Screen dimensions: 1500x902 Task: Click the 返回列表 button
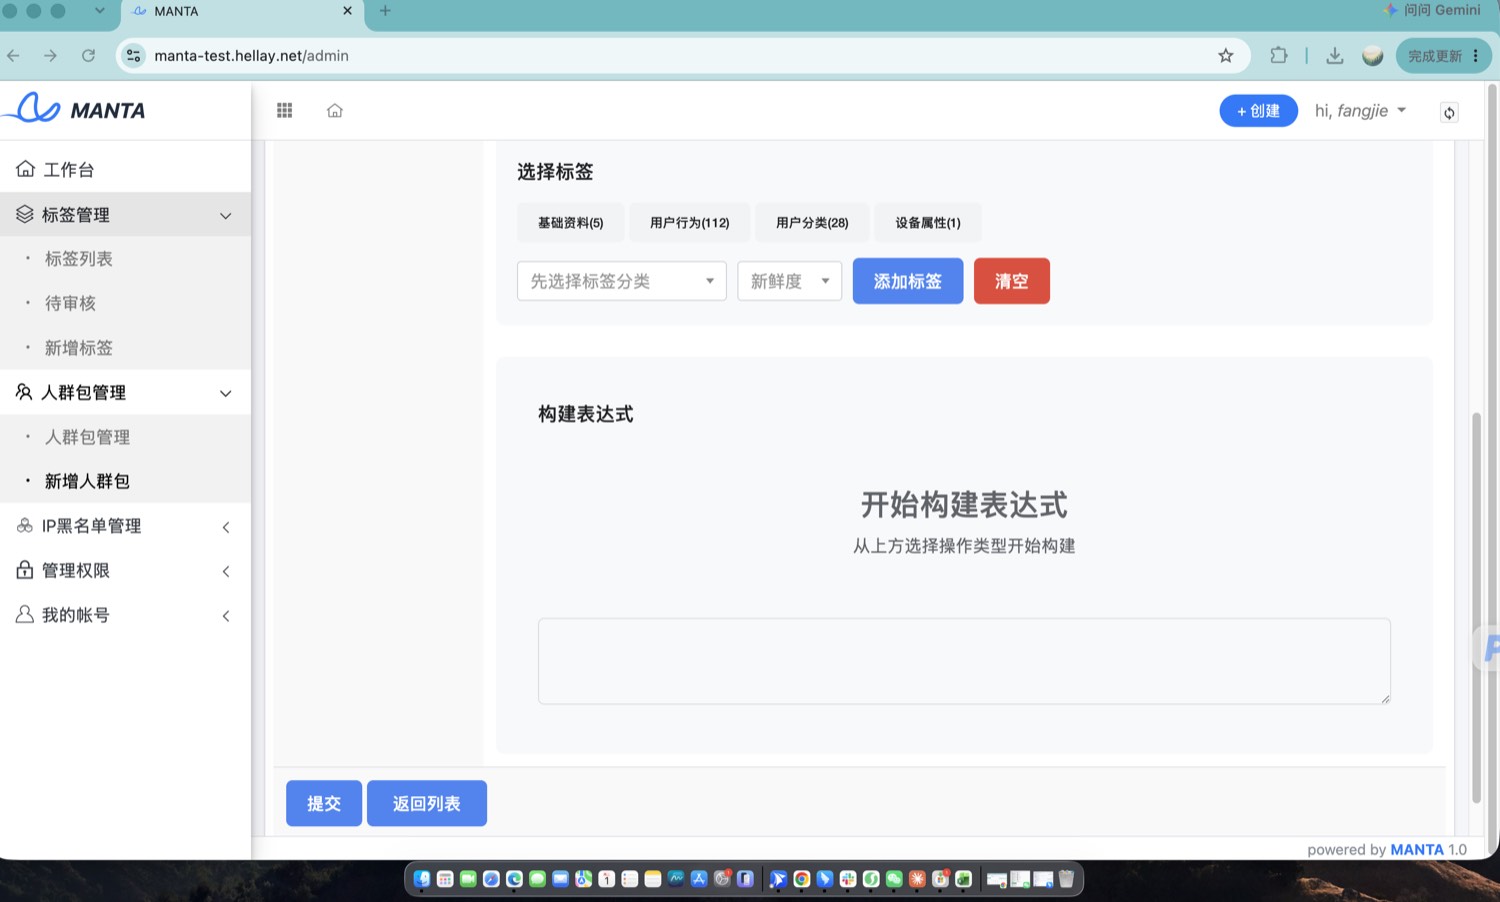click(427, 803)
